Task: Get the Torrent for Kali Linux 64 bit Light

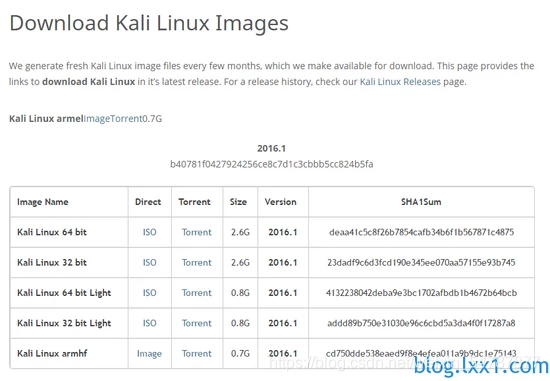Action: click(197, 293)
